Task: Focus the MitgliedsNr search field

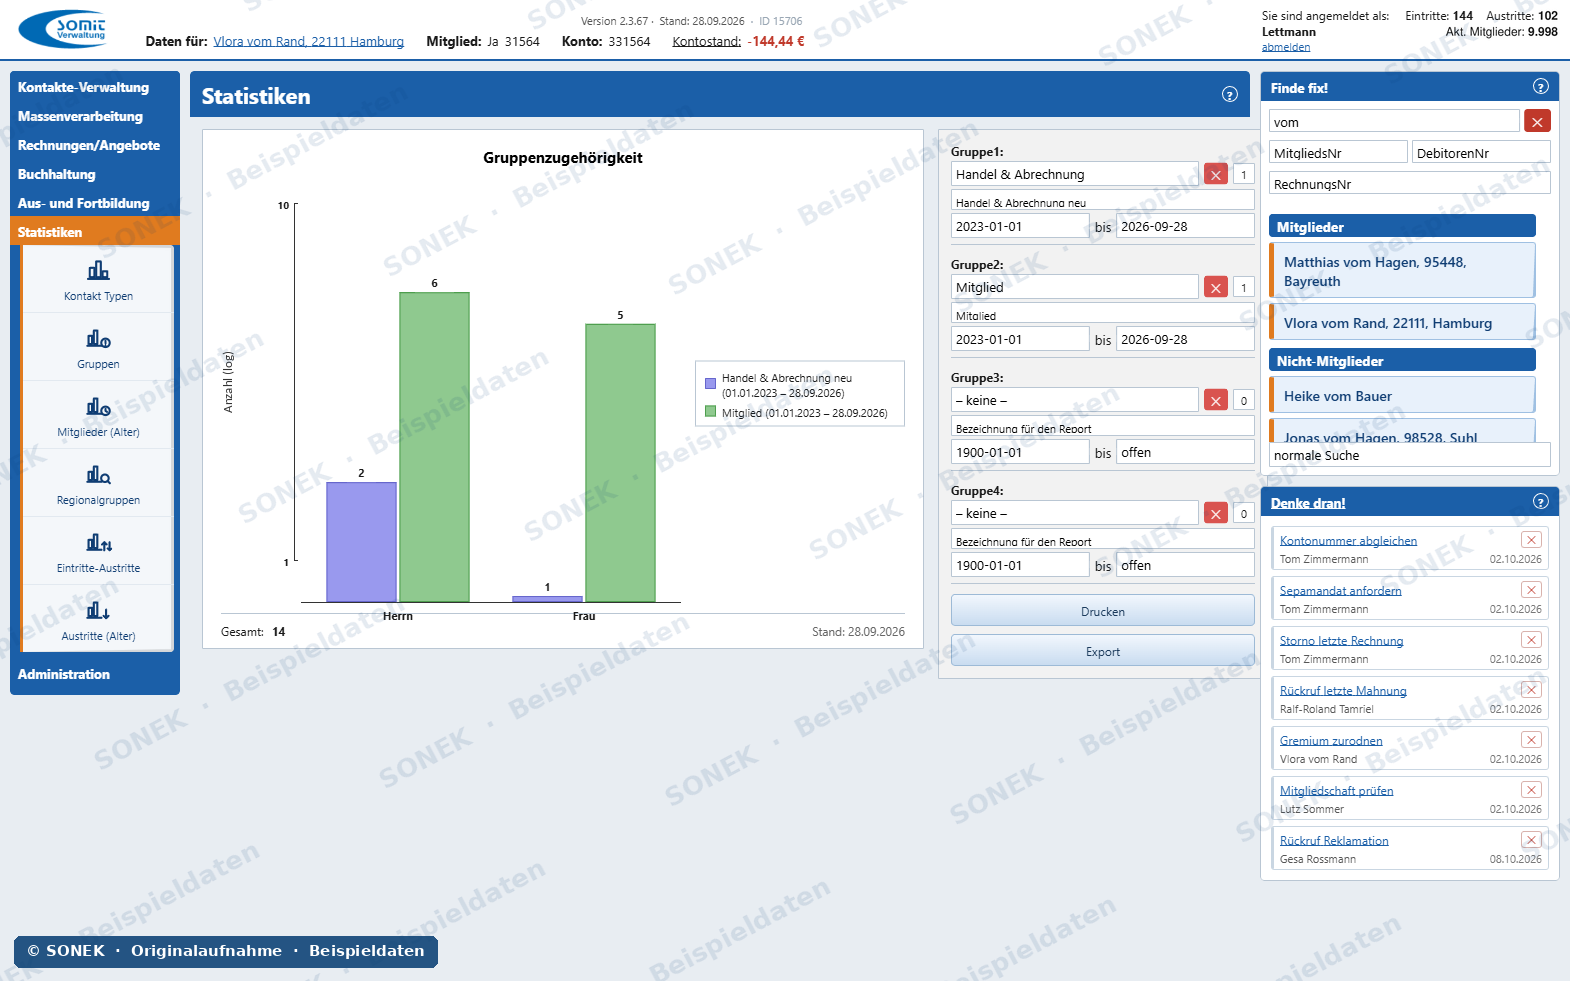Action: tap(1339, 153)
